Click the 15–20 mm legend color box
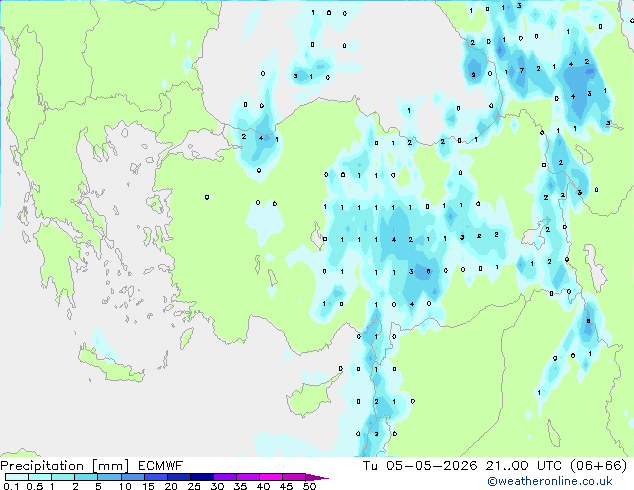The height and width of the screenshot is (490, 634). [156, 477]
